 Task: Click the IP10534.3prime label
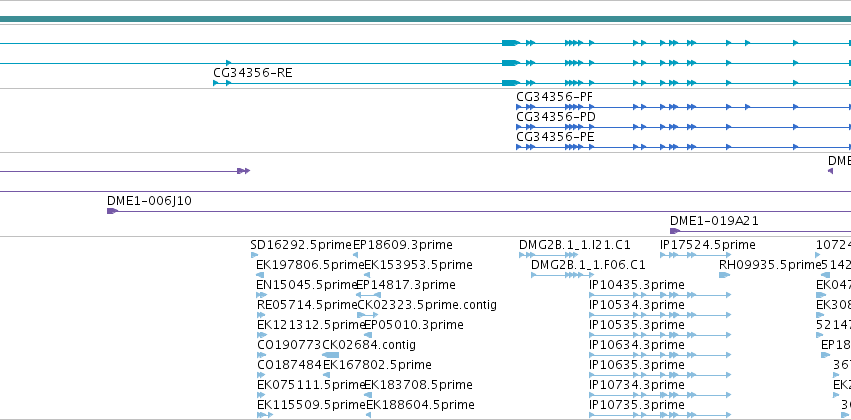[637, 305]
